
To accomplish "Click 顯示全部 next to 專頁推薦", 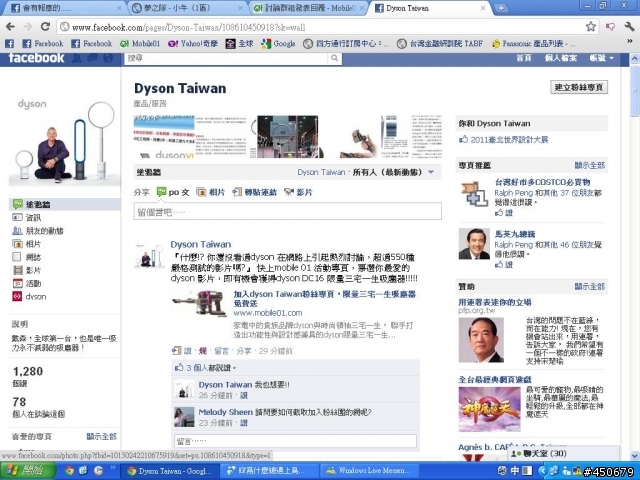I will pos(589,165).
